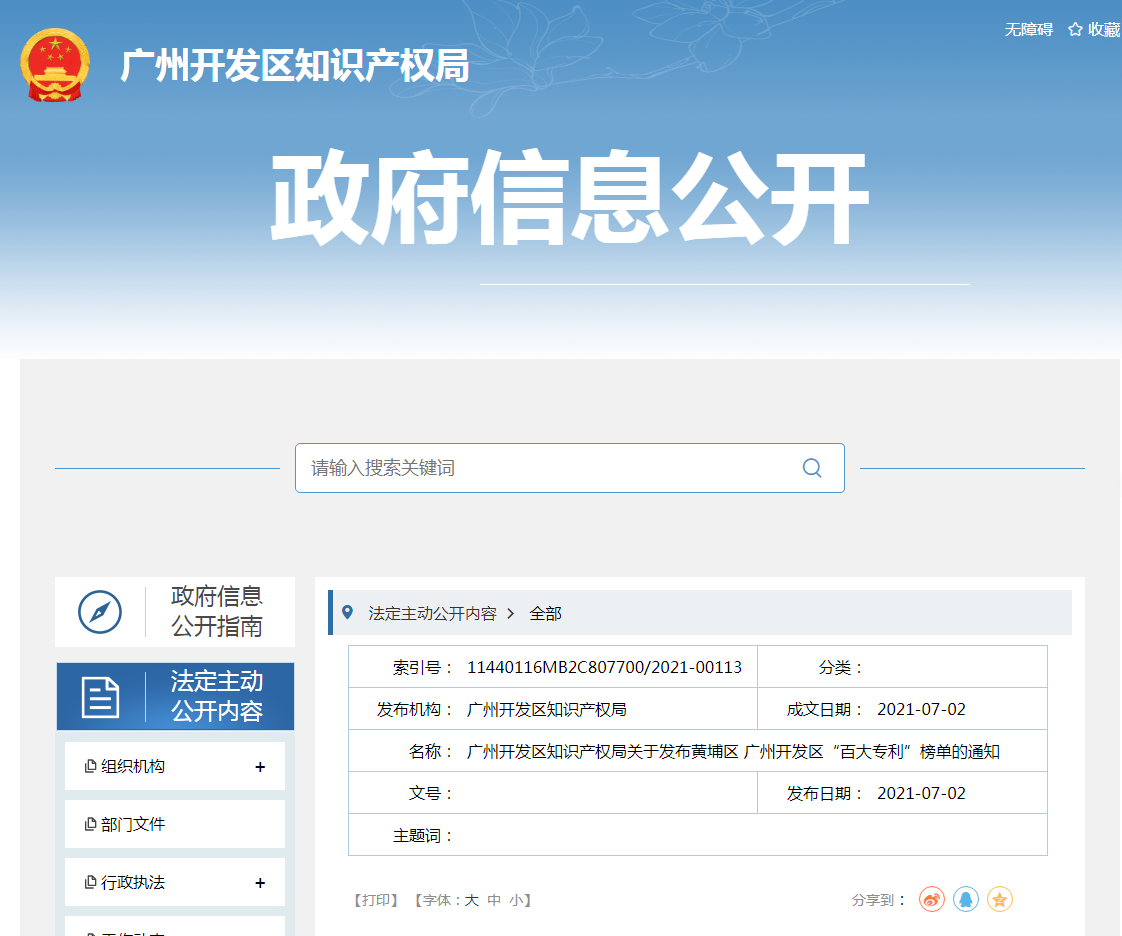Click the 主题词 label

click(422, 835)
